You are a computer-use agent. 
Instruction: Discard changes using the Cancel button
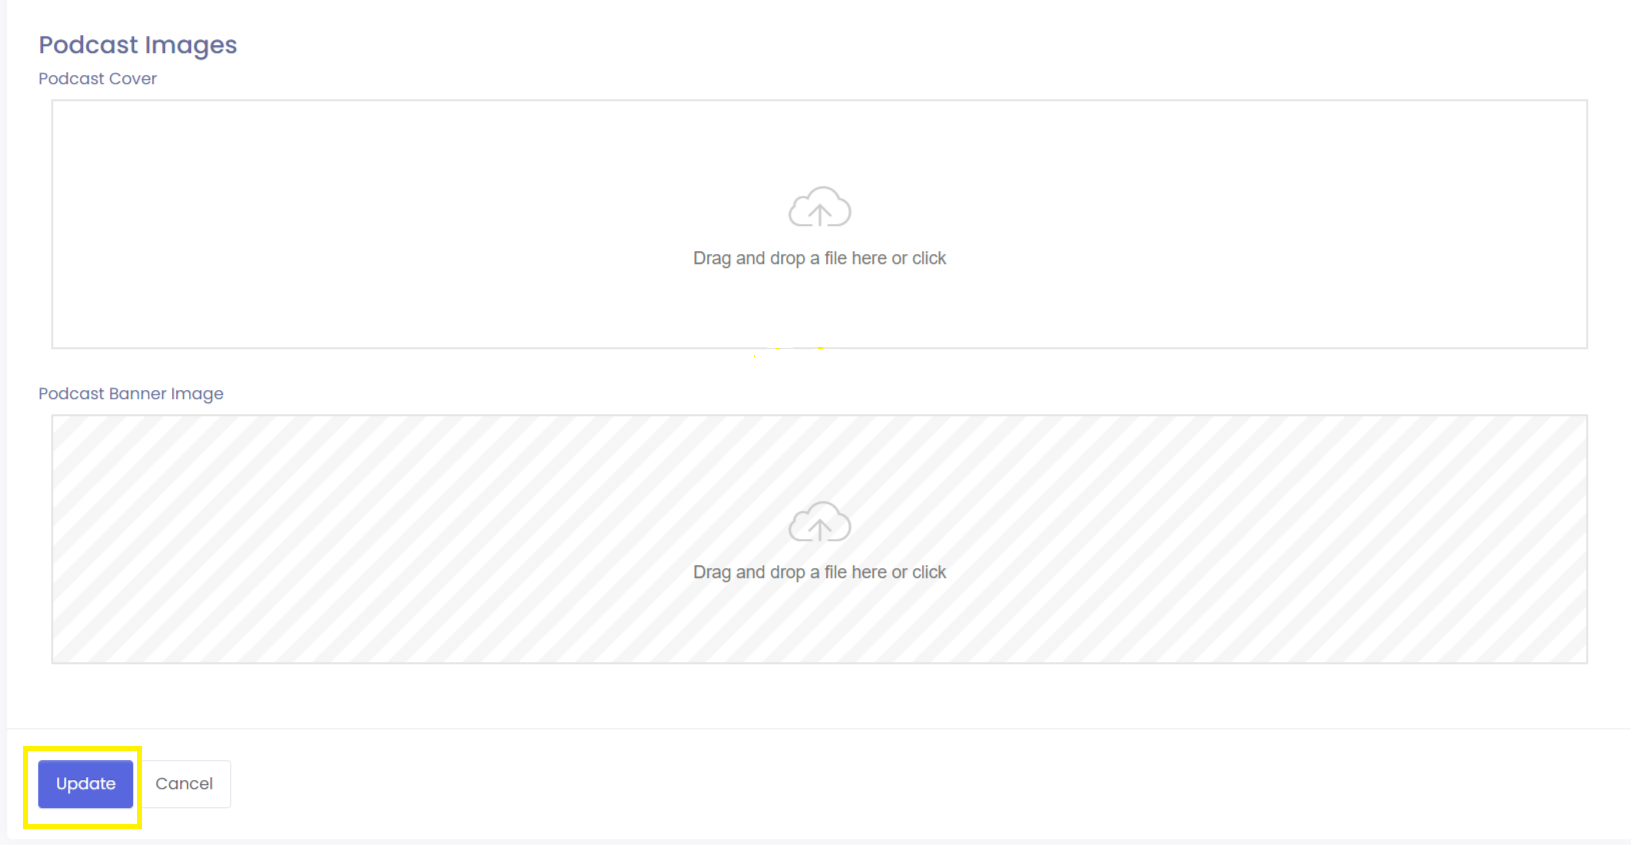[x=184, y=784]
